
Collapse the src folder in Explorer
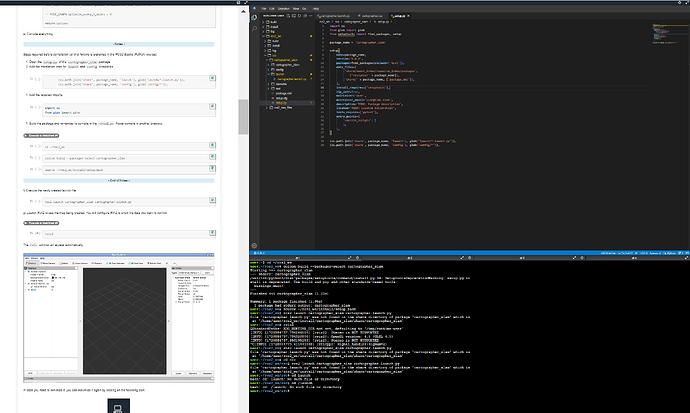[288, 55]
